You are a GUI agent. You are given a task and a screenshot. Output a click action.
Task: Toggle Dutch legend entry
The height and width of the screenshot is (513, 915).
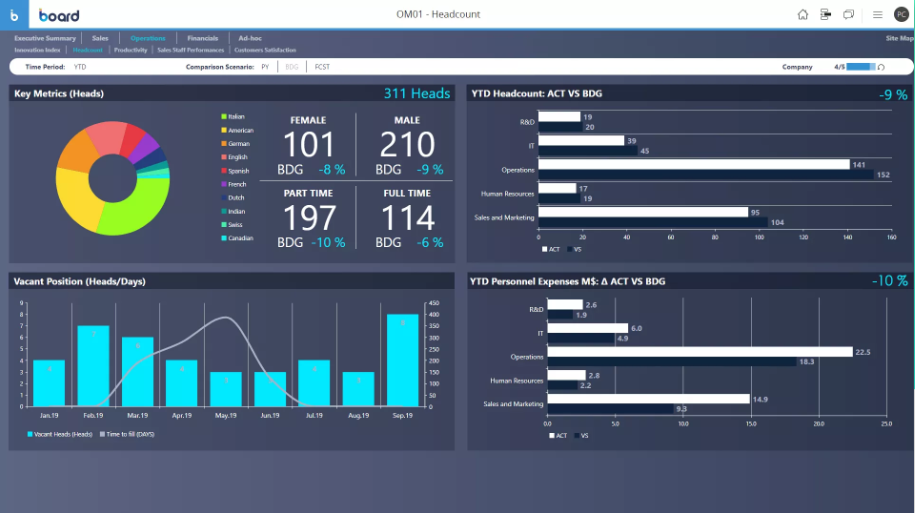[232, 198]
